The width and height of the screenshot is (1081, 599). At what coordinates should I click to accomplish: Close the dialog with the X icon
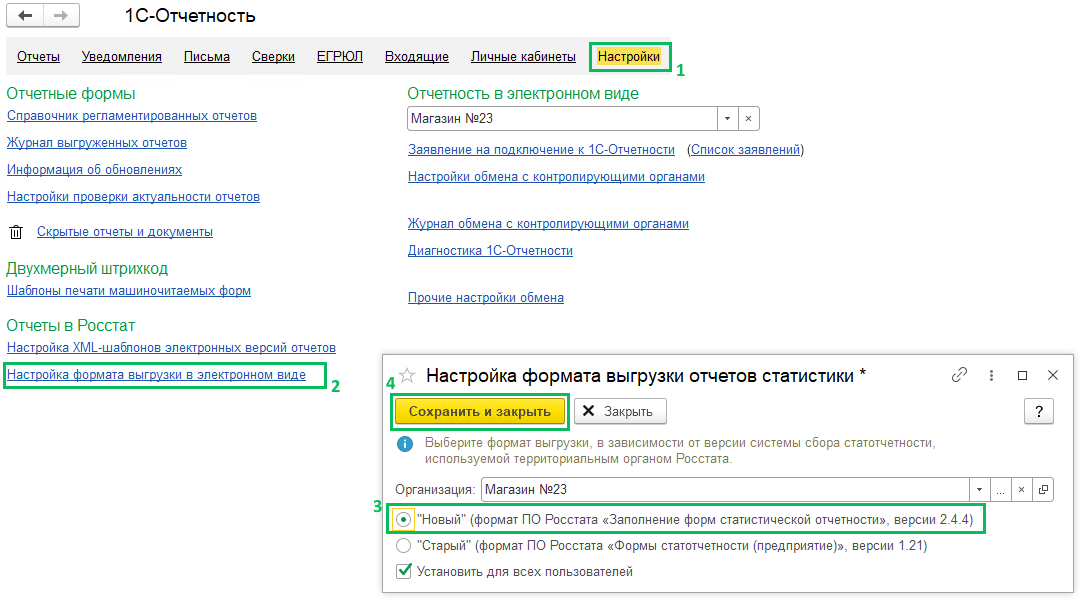(x=1053, y=375)
